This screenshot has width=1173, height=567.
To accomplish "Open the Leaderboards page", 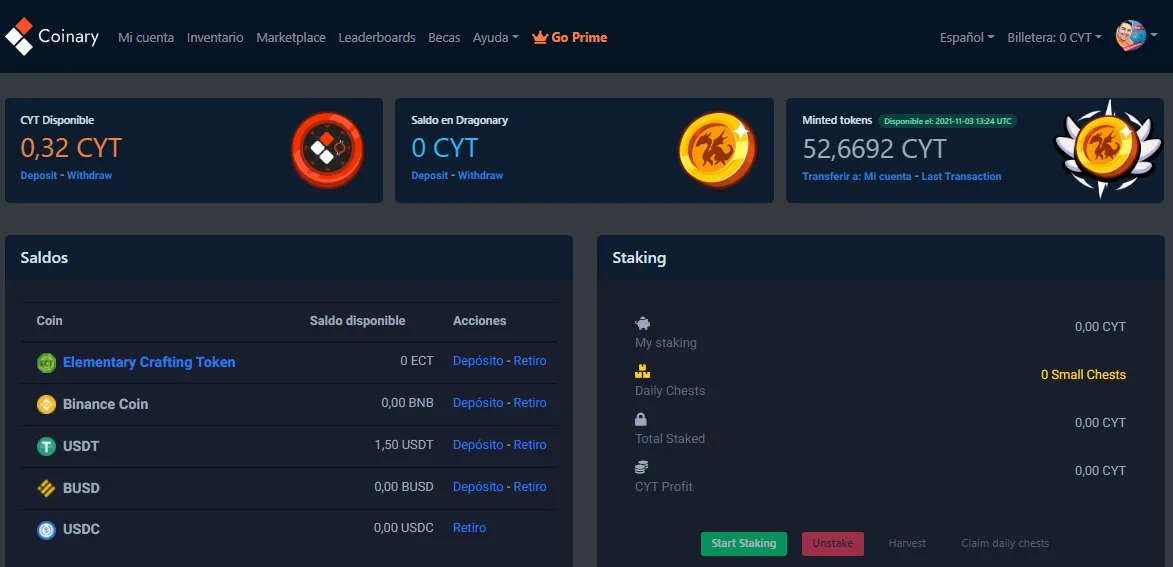I will point(376,37).
